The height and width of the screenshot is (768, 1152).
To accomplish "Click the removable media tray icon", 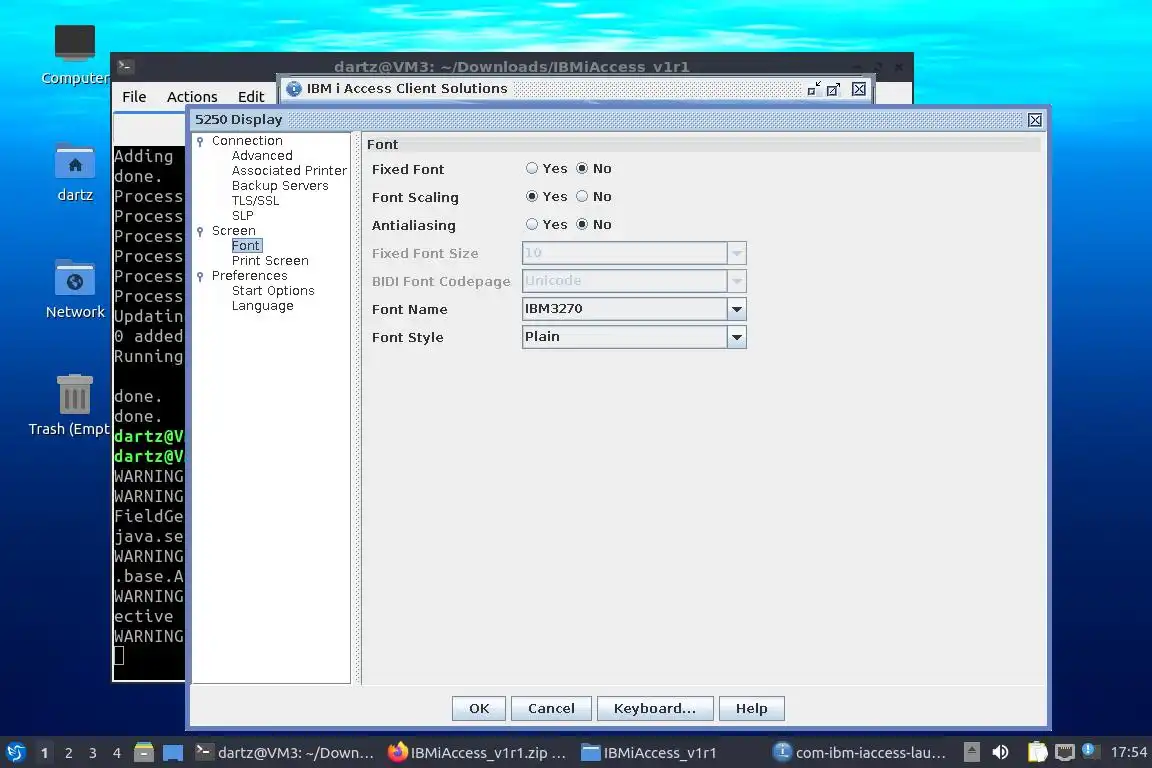I will click(x=971, y=753).
